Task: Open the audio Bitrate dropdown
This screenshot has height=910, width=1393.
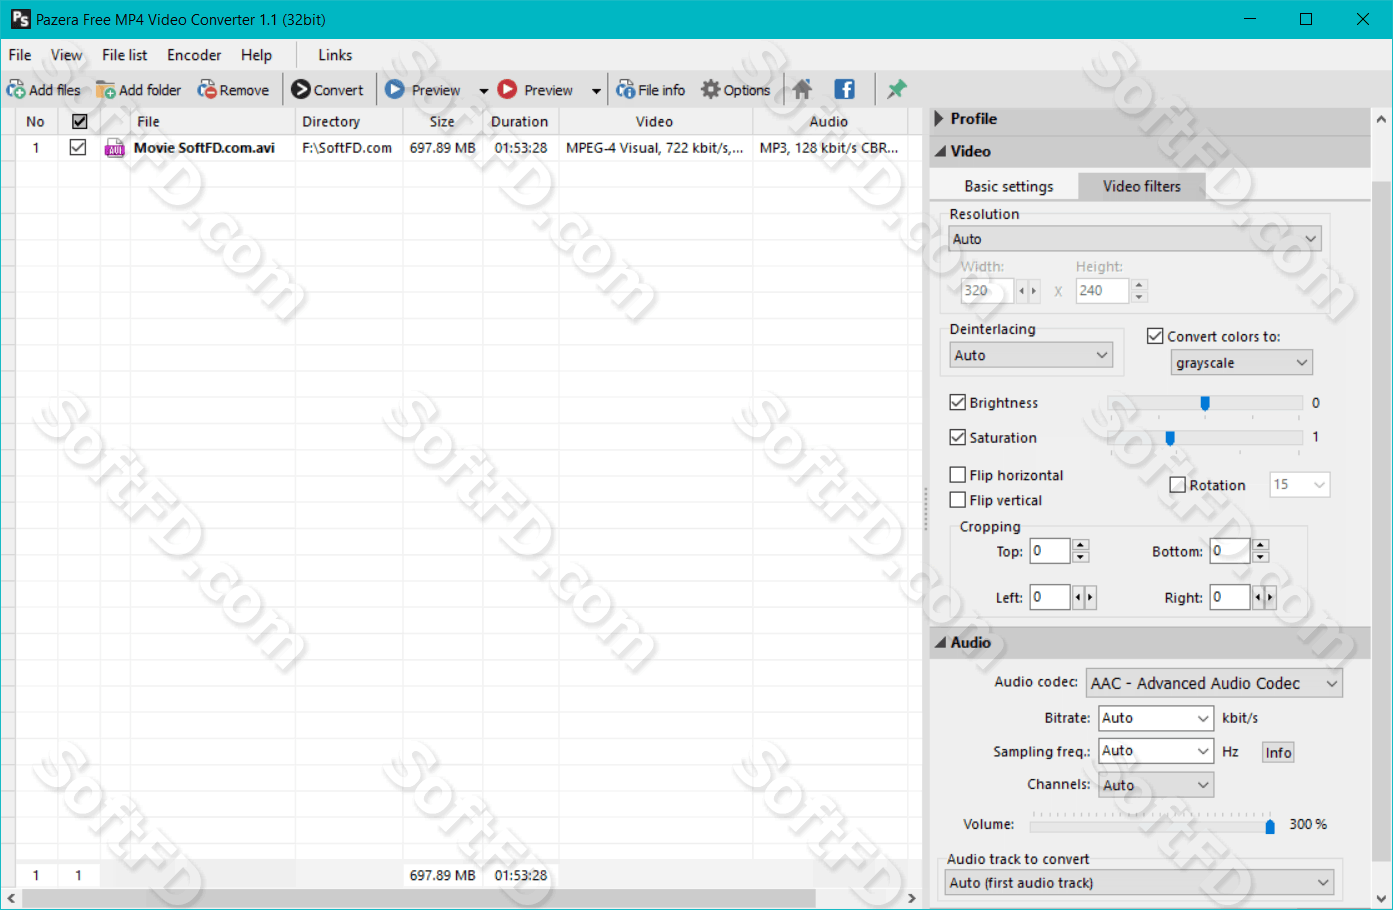Action: pyautogui.click(x=1155, y=718)
